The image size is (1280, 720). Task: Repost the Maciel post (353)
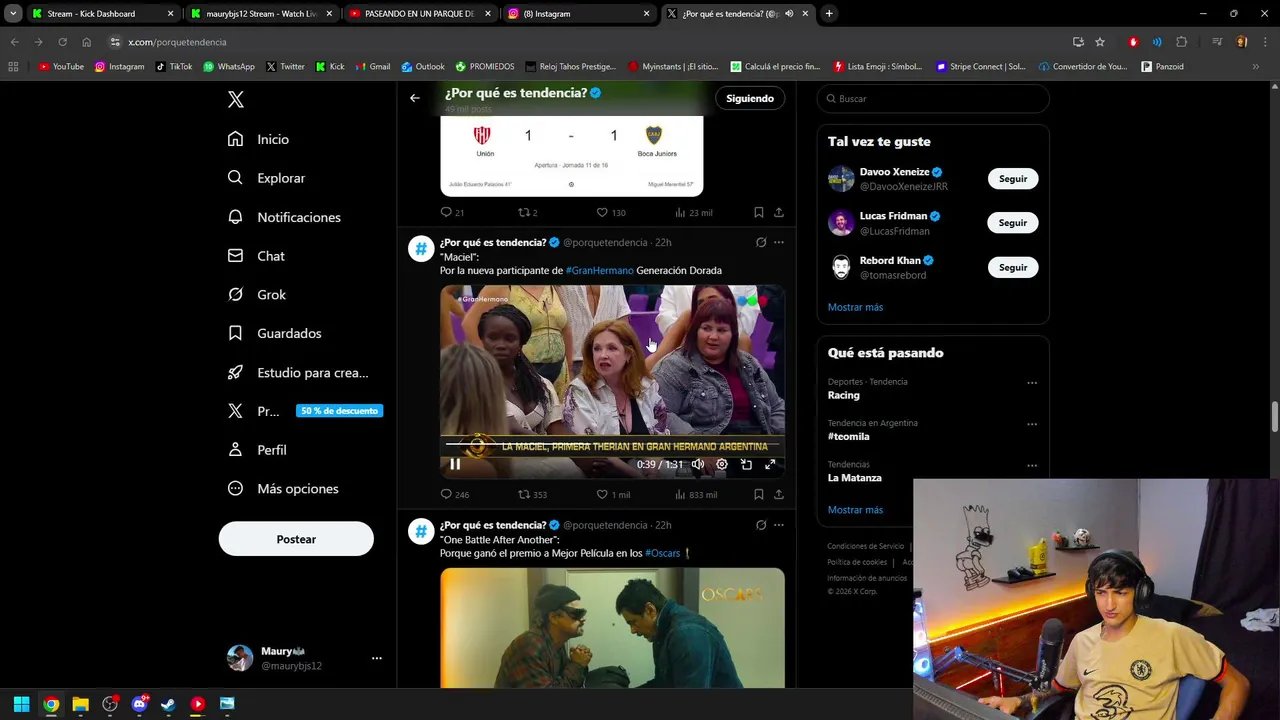(532, 494)
